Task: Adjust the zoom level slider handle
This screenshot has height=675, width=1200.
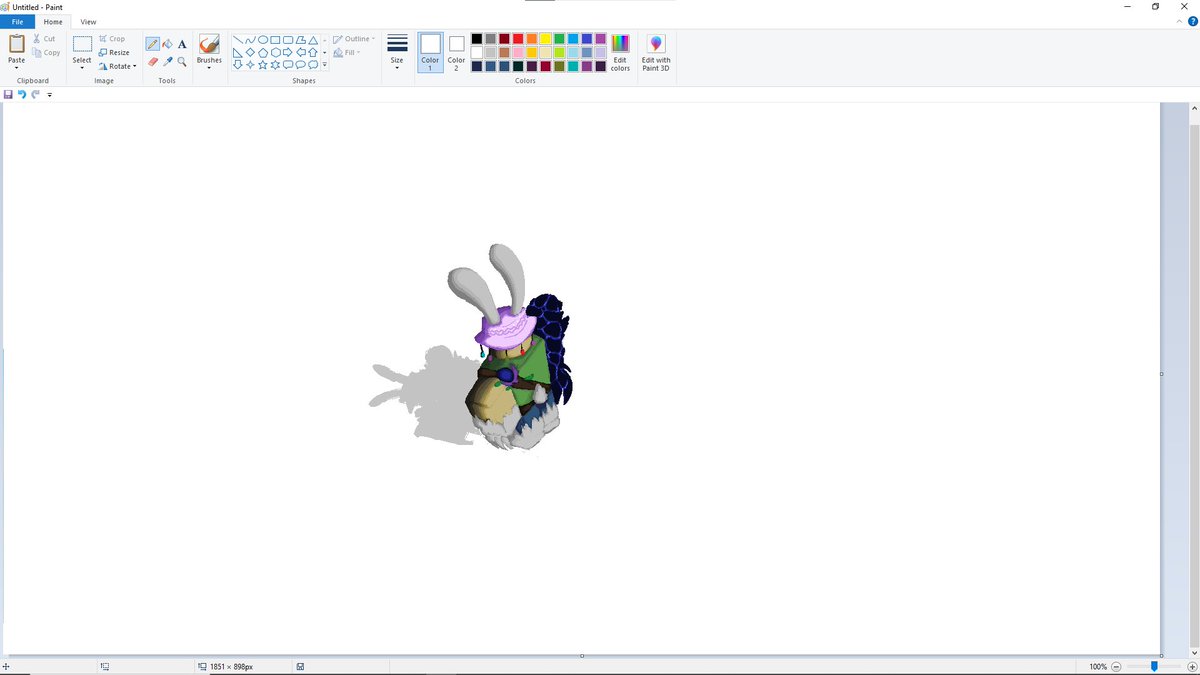Action: coord(1154,666)
